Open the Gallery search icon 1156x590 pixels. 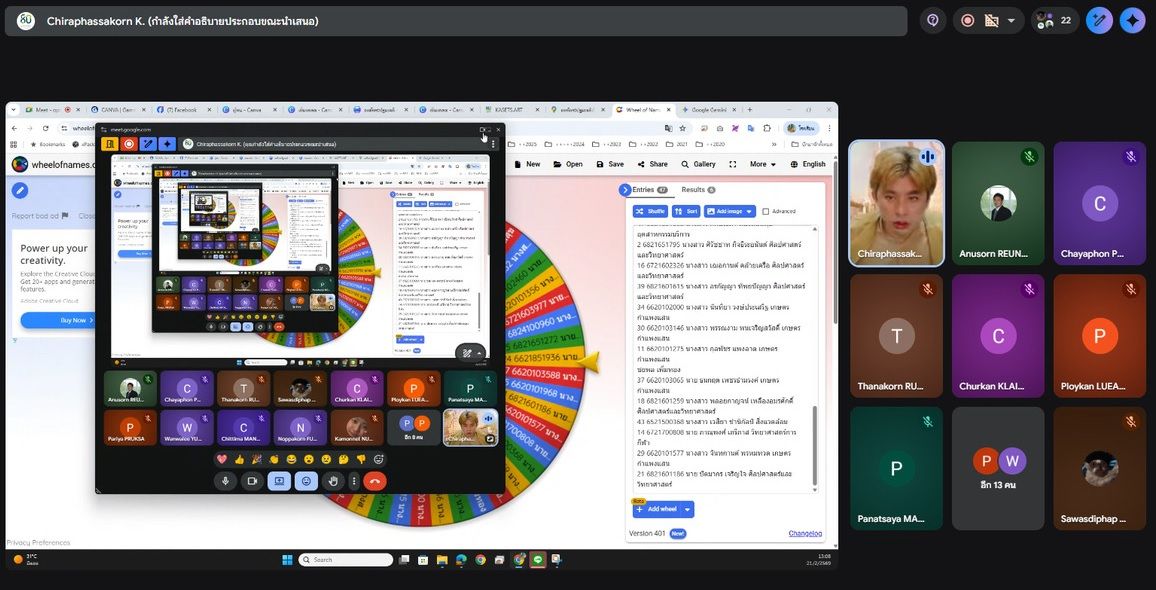coord(683,164)
